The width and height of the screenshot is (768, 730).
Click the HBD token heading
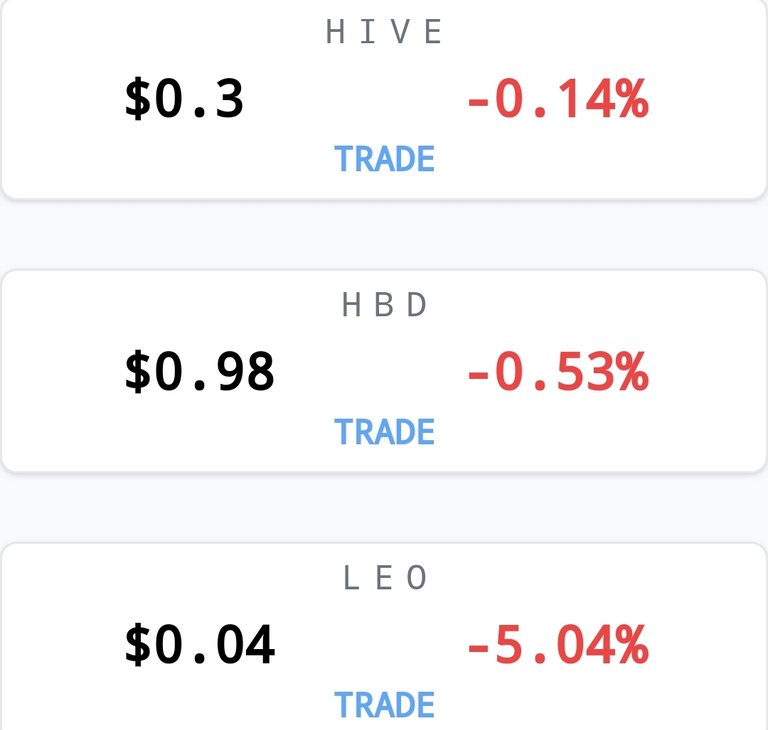384,304
